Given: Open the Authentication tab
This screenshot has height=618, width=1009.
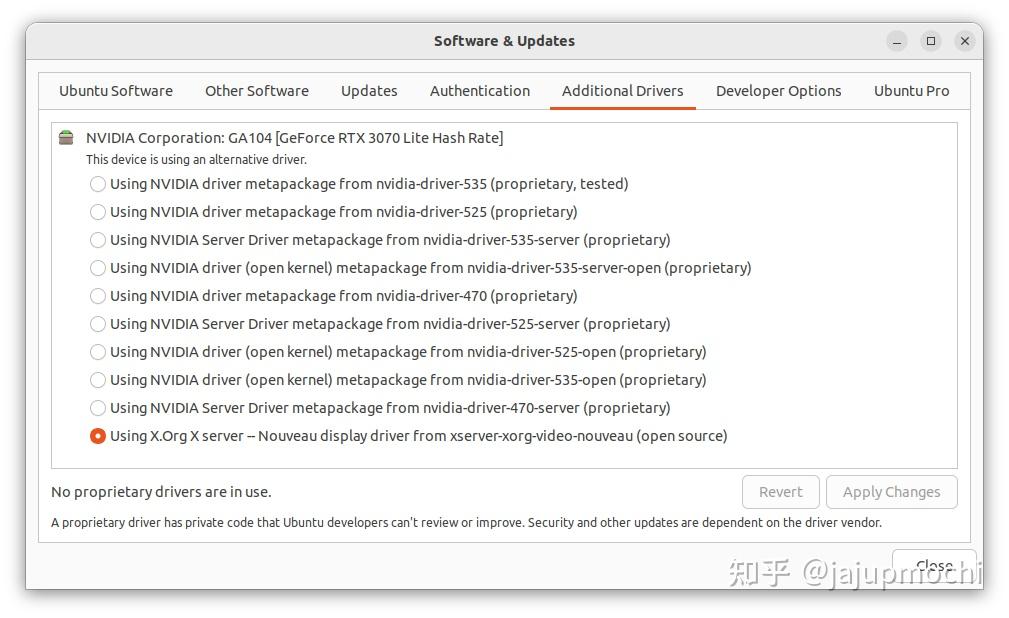Looking at the screenshot, I should [x=480, y=91].
